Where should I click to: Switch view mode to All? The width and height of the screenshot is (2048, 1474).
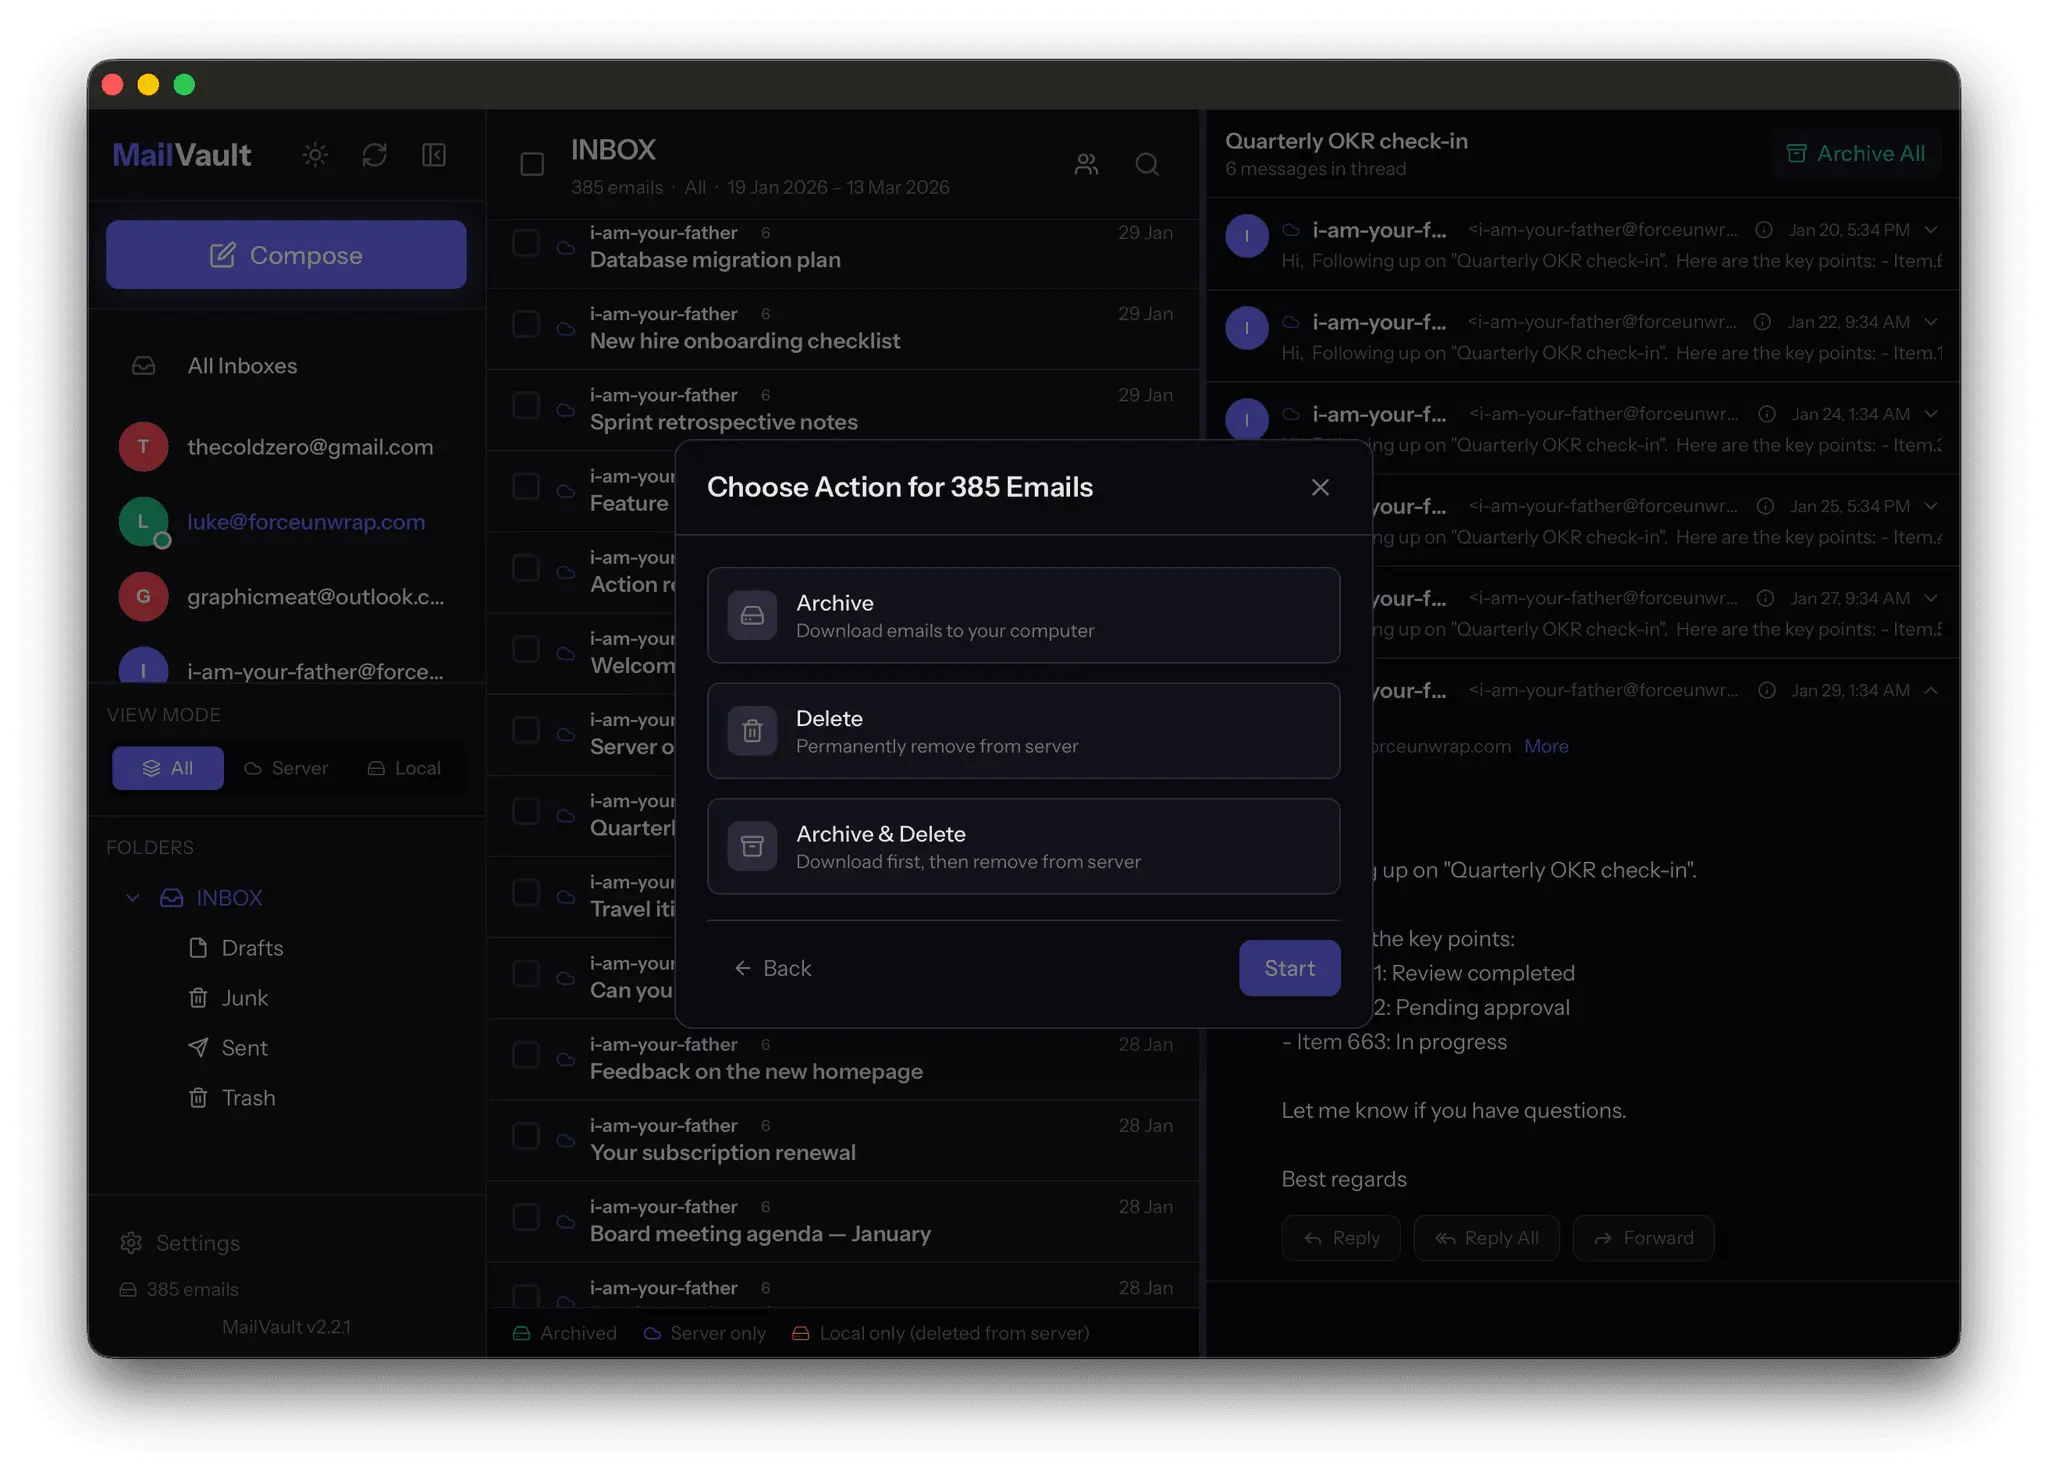click(x=168, y=768)
